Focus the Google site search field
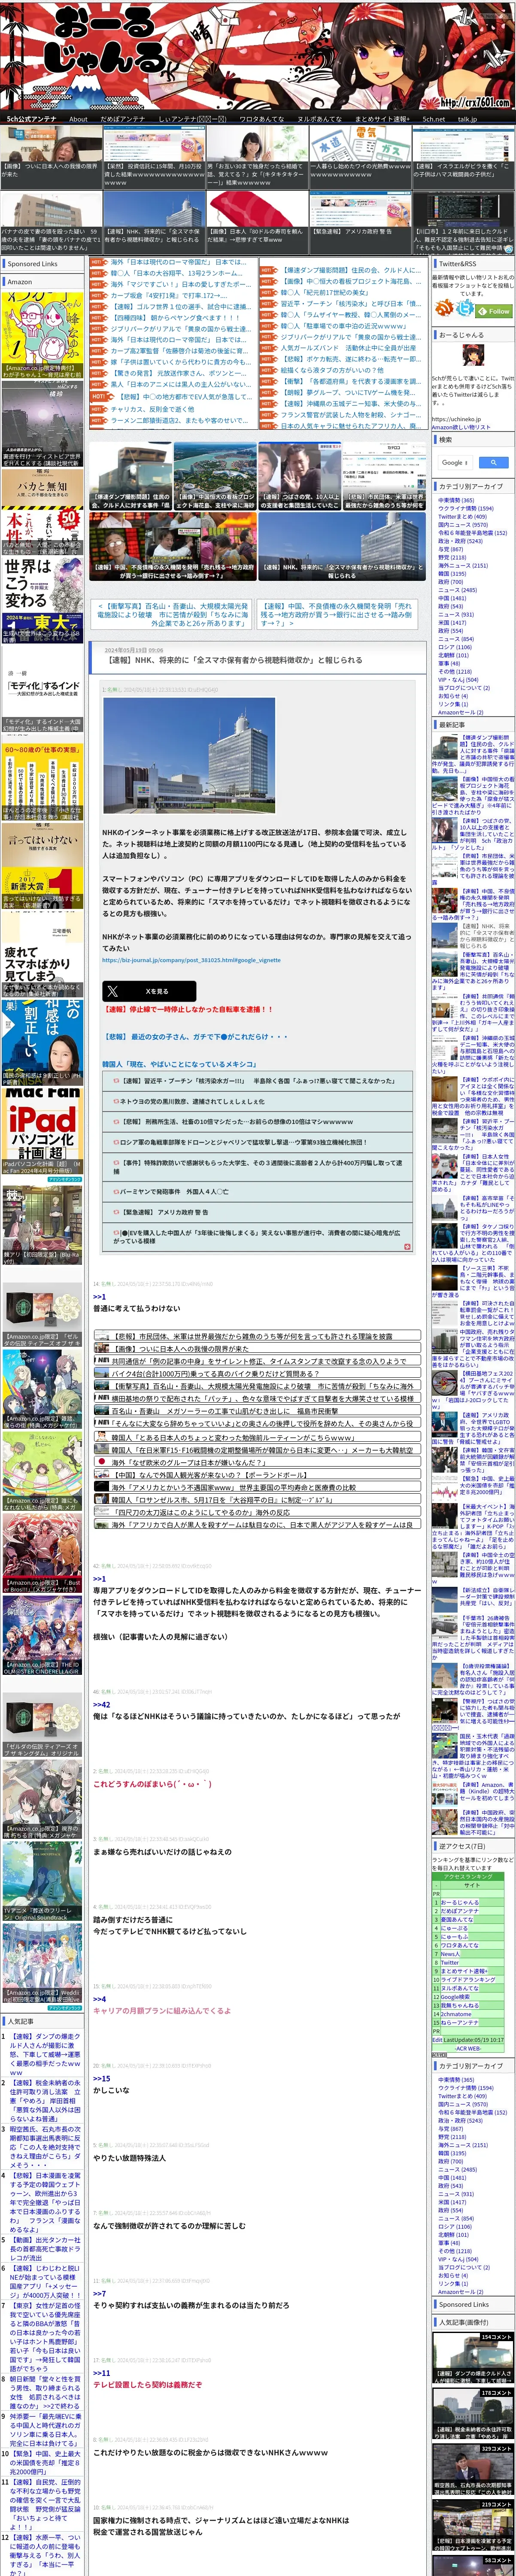 pos(456,462)
